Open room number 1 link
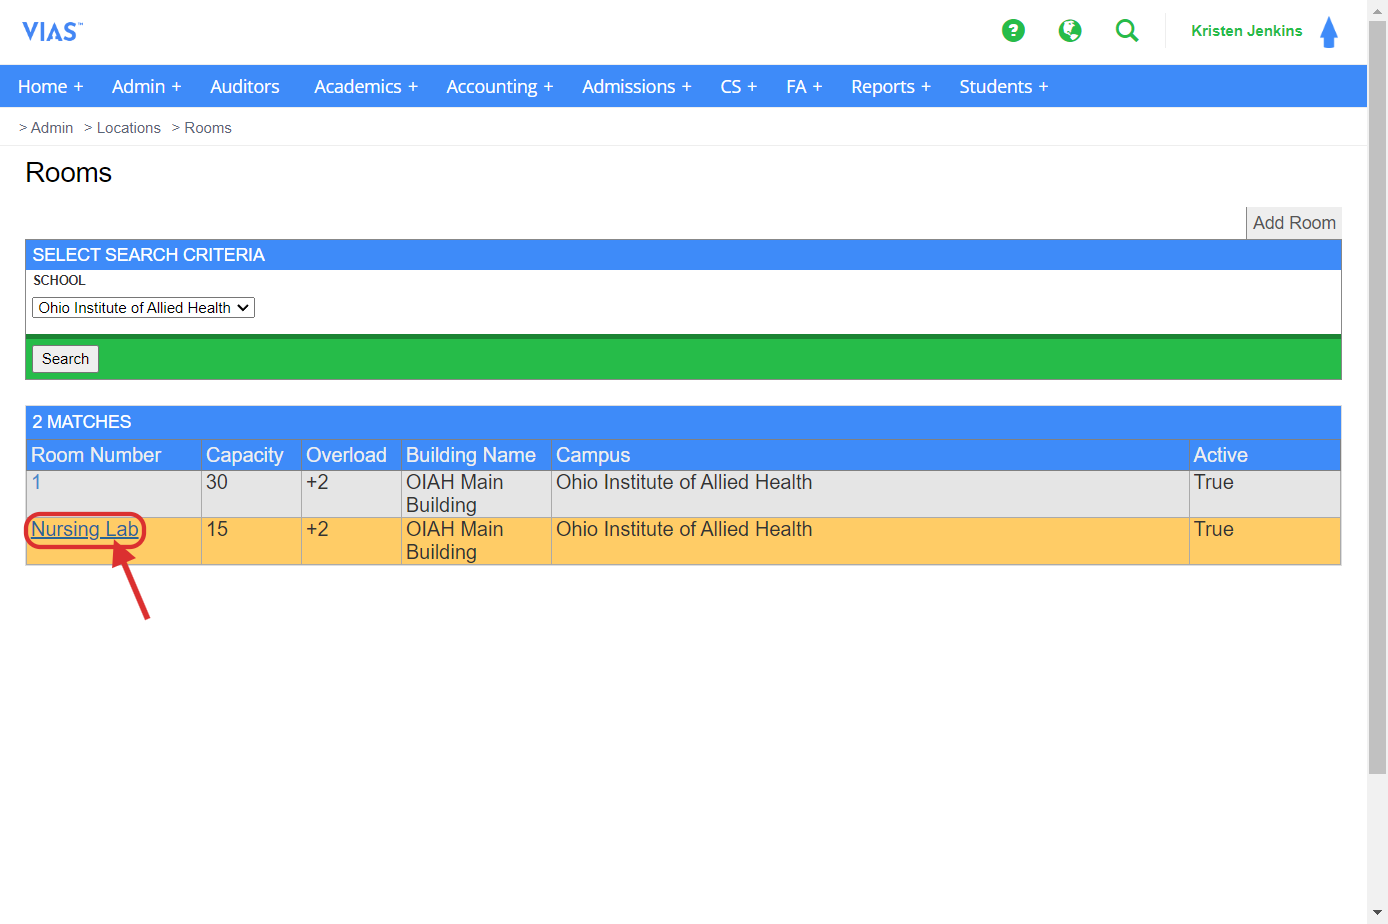Image resolution: width=1388 pixels, height=924 pixels. [36, 483]
